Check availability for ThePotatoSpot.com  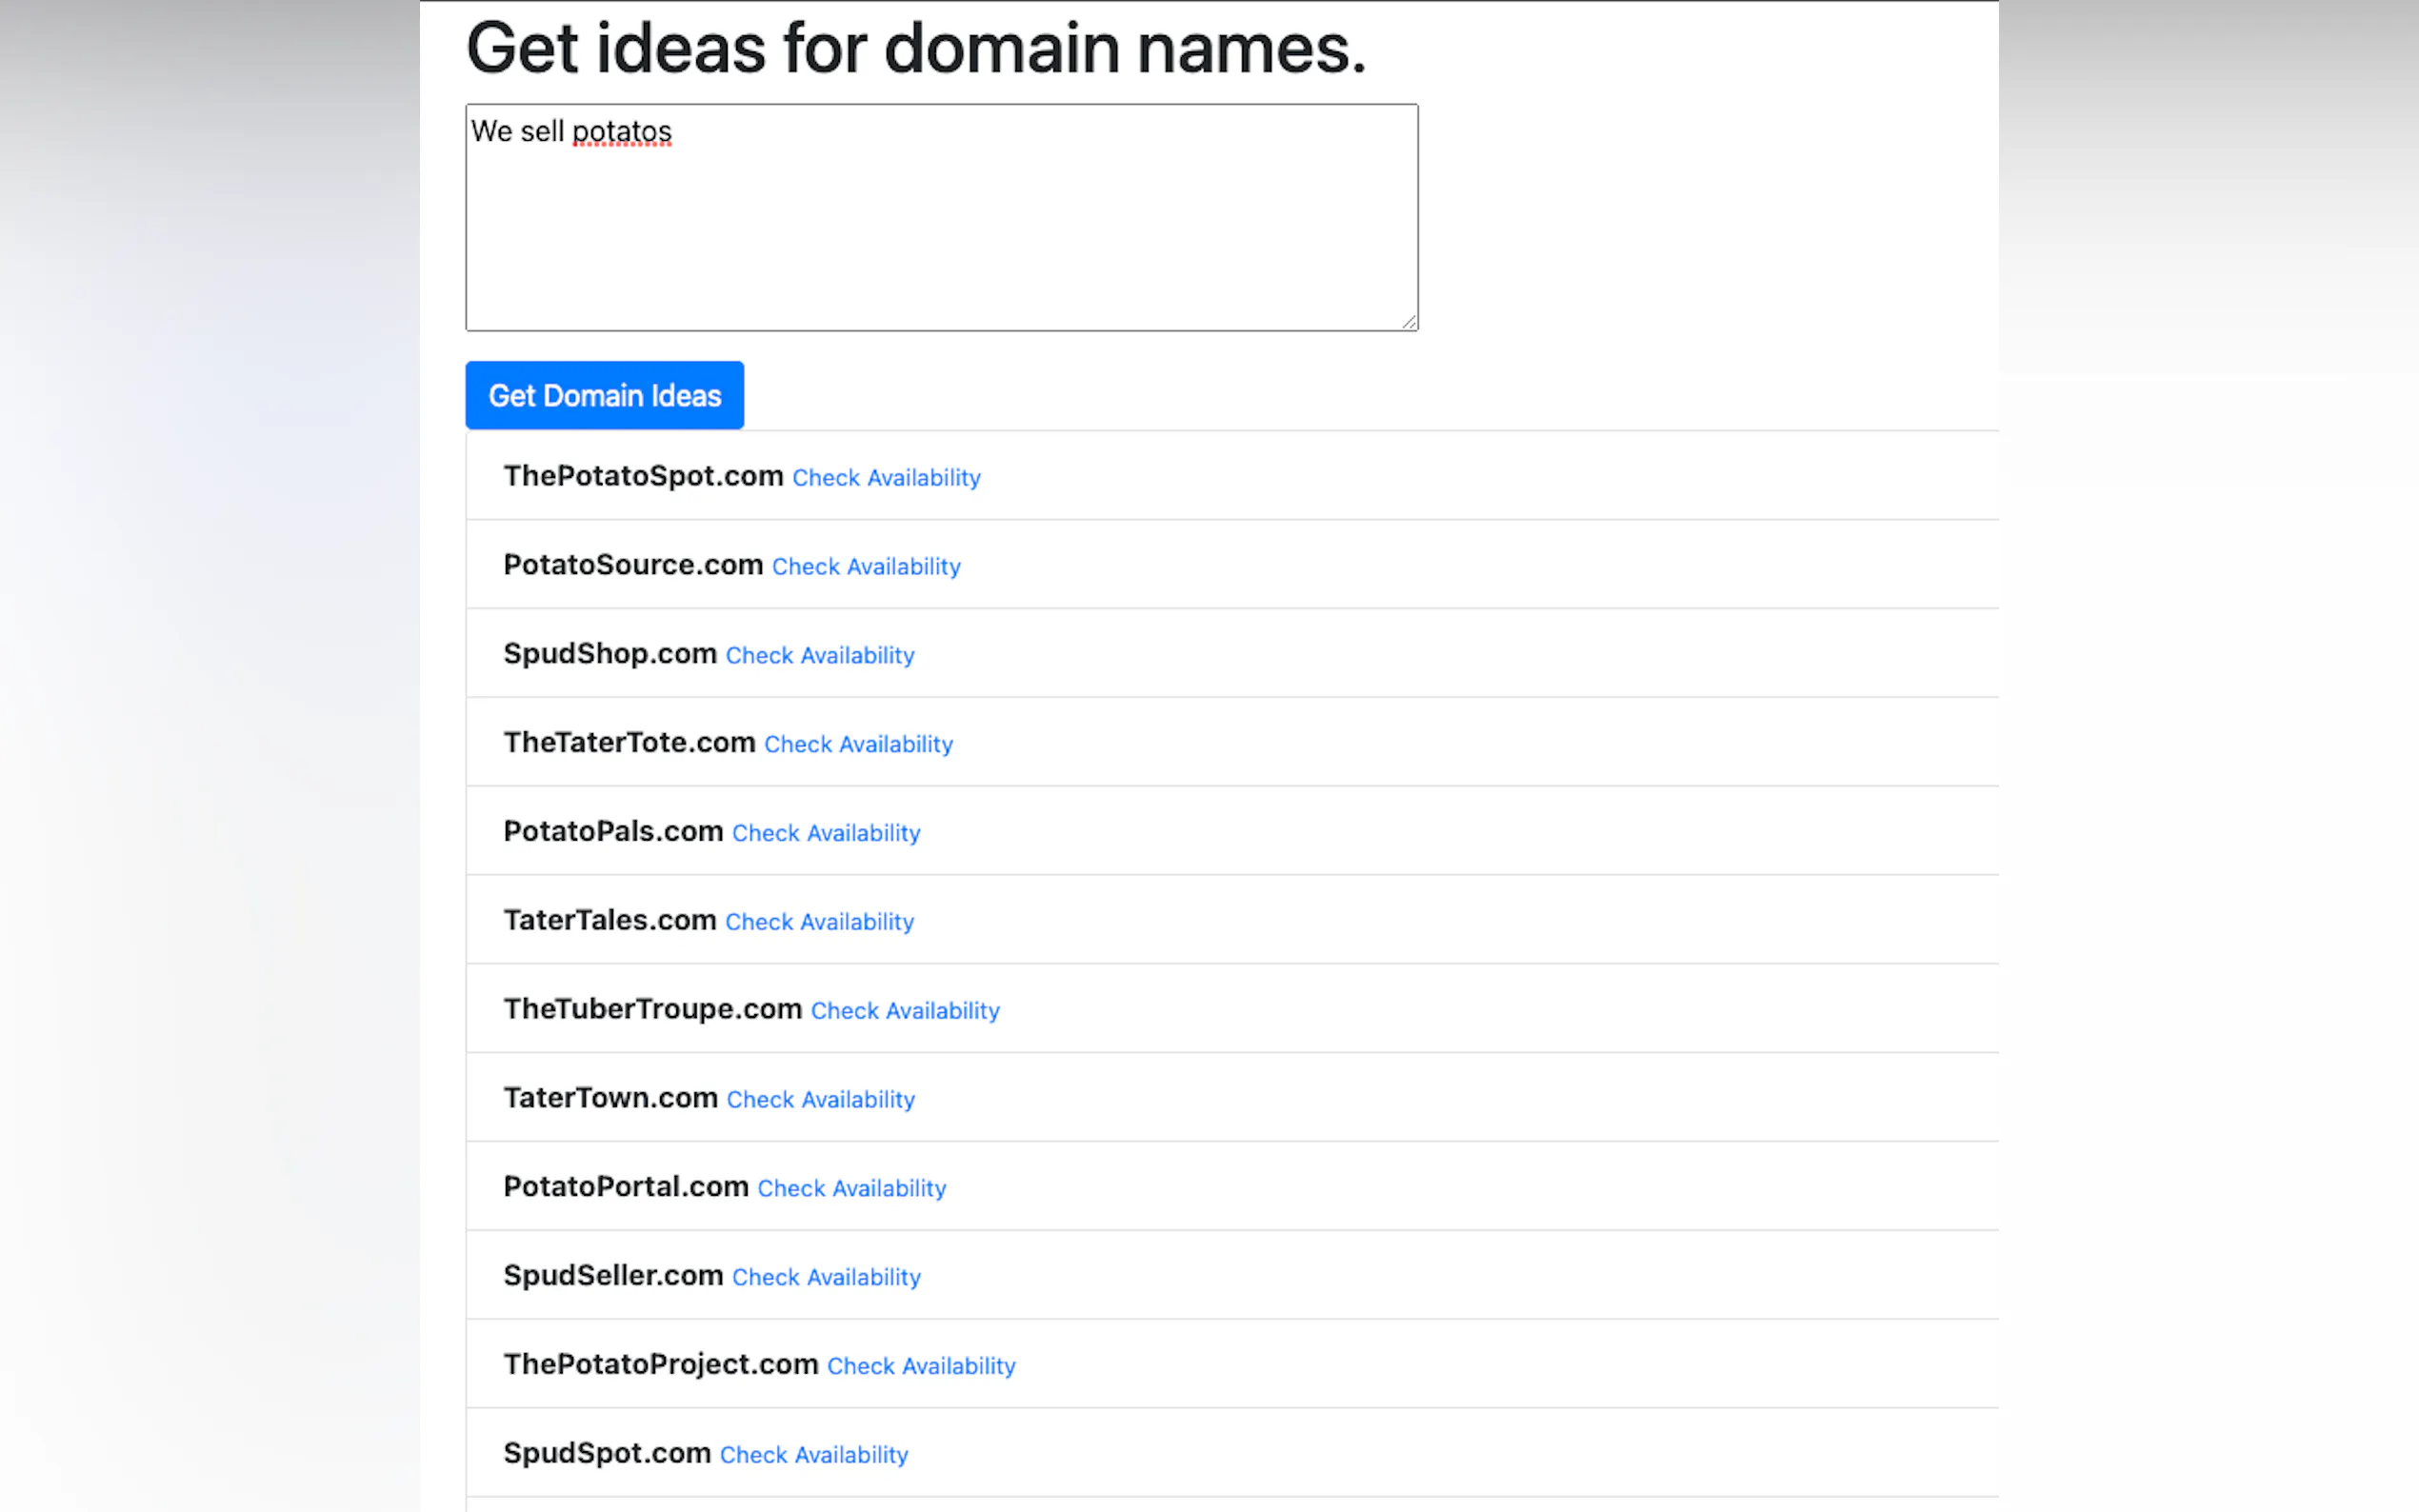886,478
